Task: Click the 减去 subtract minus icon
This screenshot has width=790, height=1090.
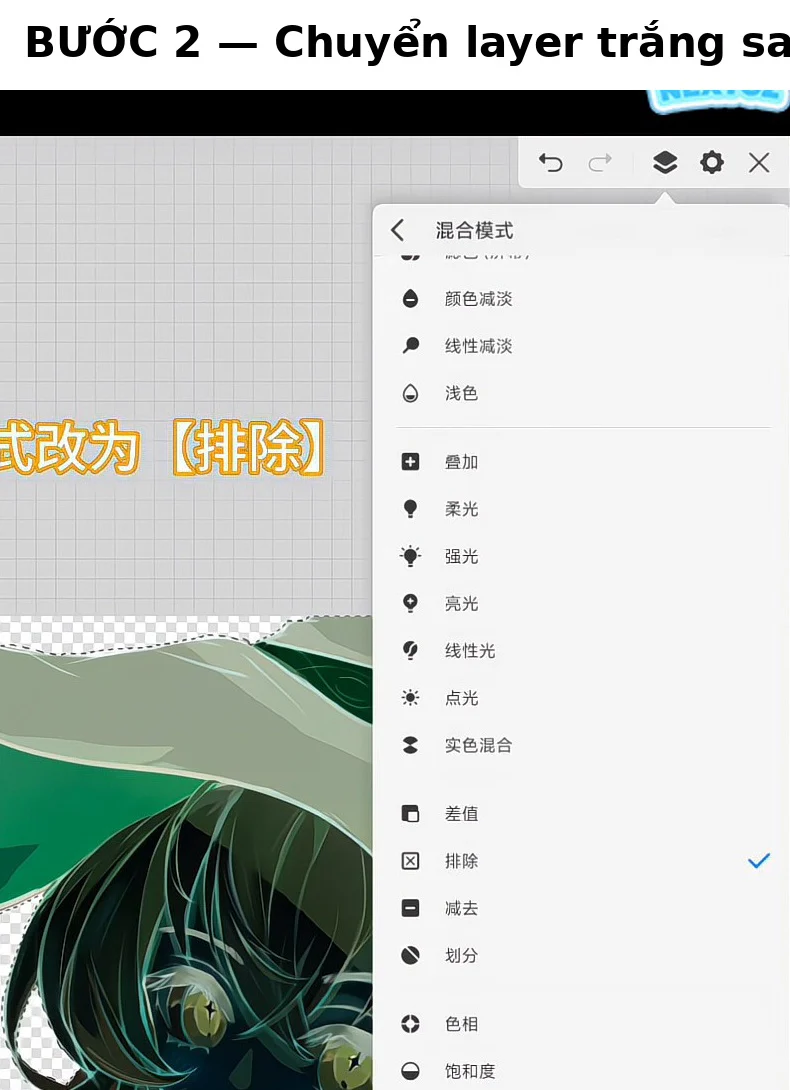Action: point(410,908)
